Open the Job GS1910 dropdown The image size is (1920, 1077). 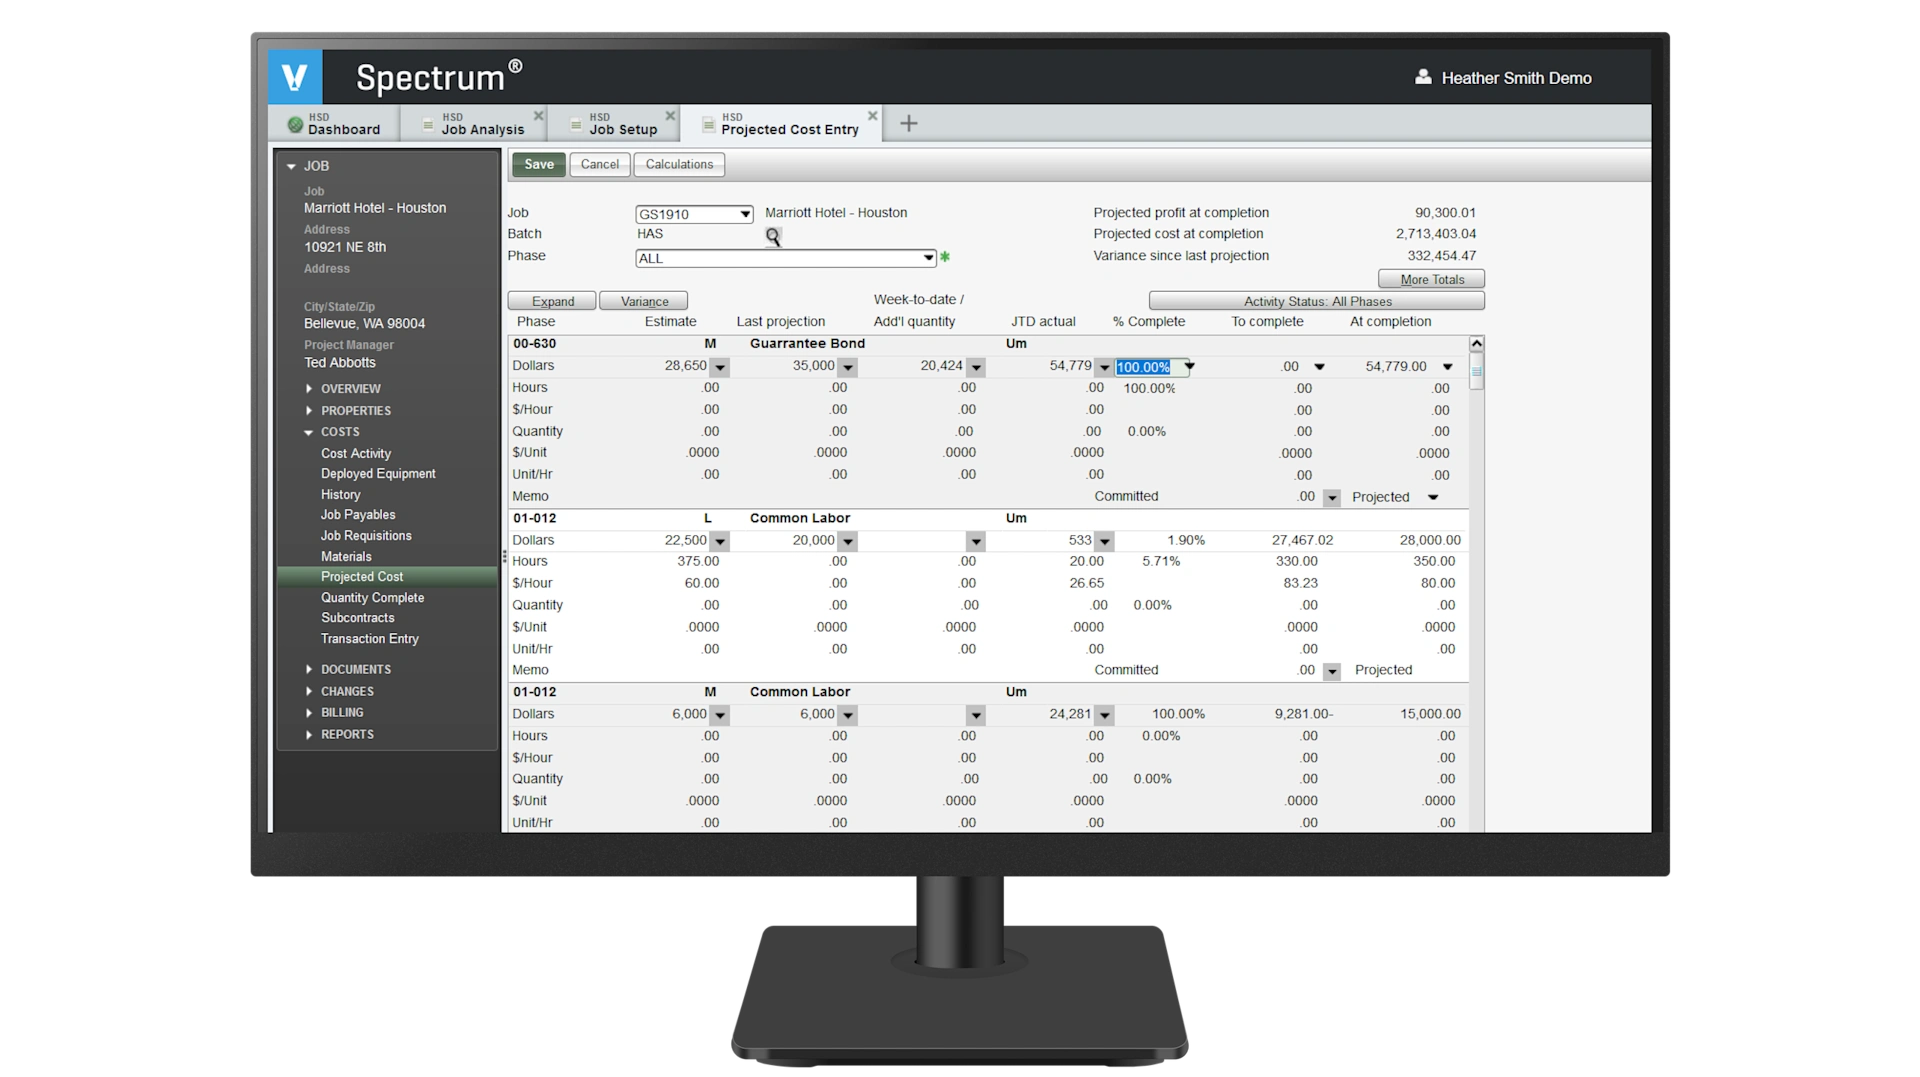coord(745,214)
